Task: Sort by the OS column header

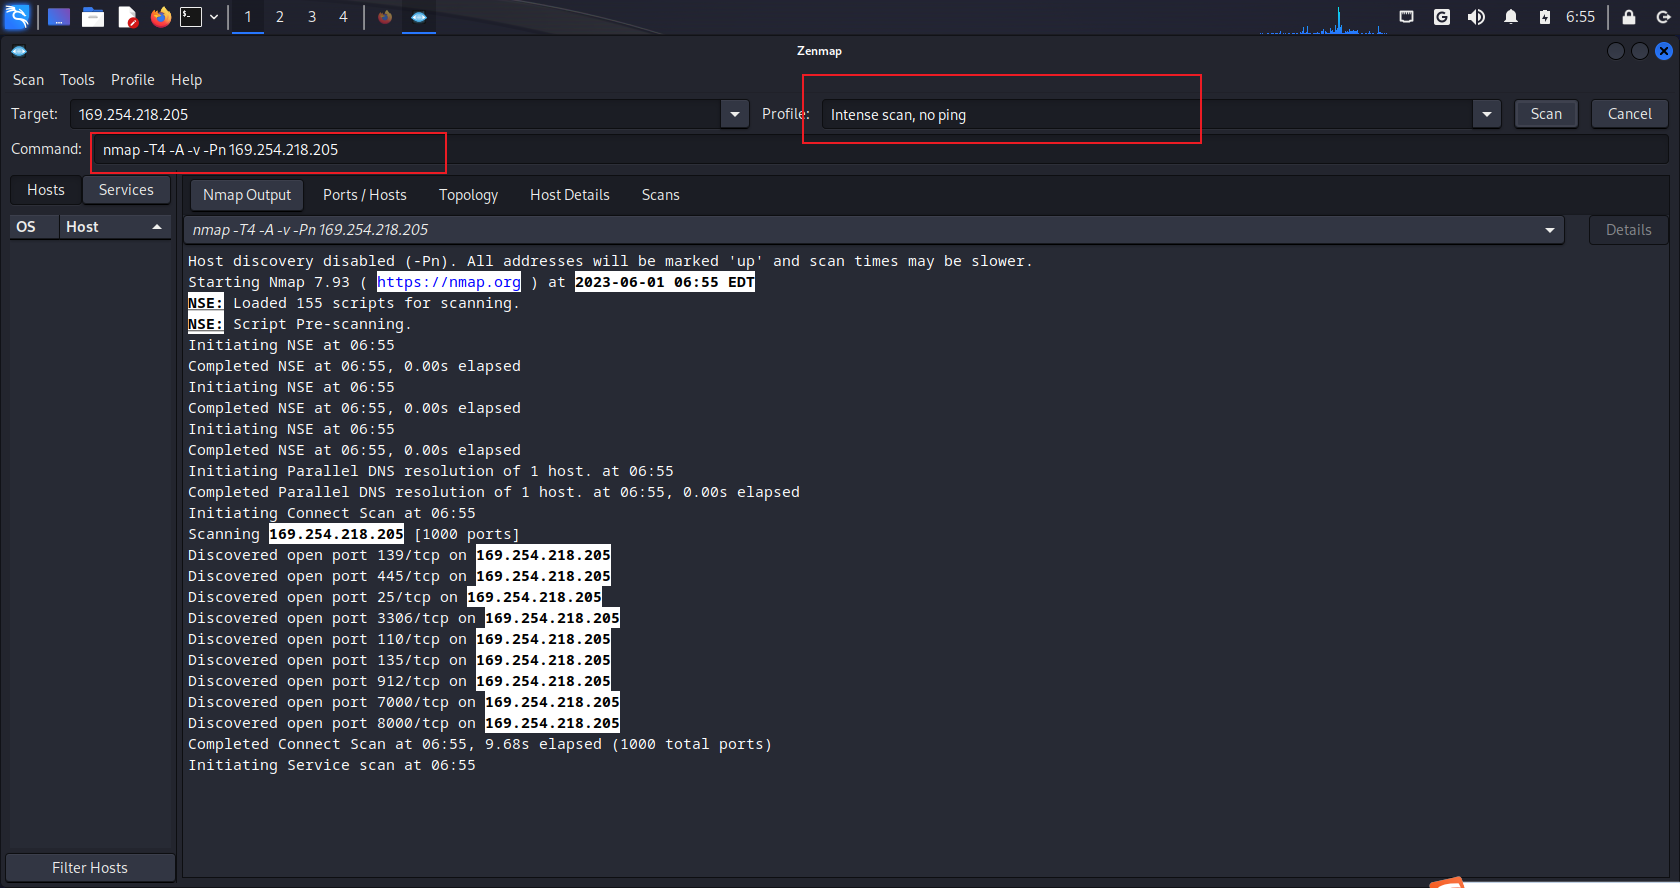Action: 35,227
